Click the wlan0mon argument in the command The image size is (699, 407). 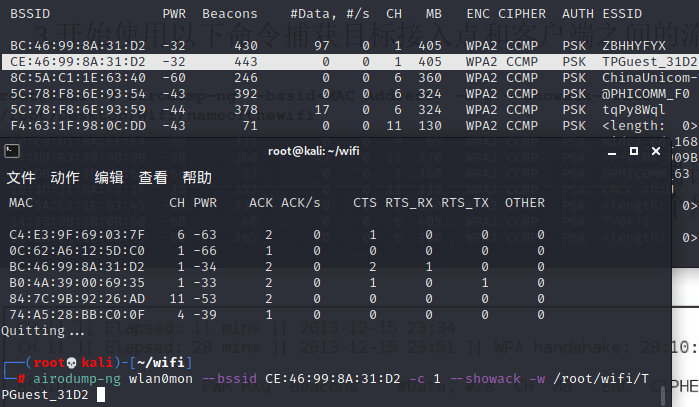point(160,379)
